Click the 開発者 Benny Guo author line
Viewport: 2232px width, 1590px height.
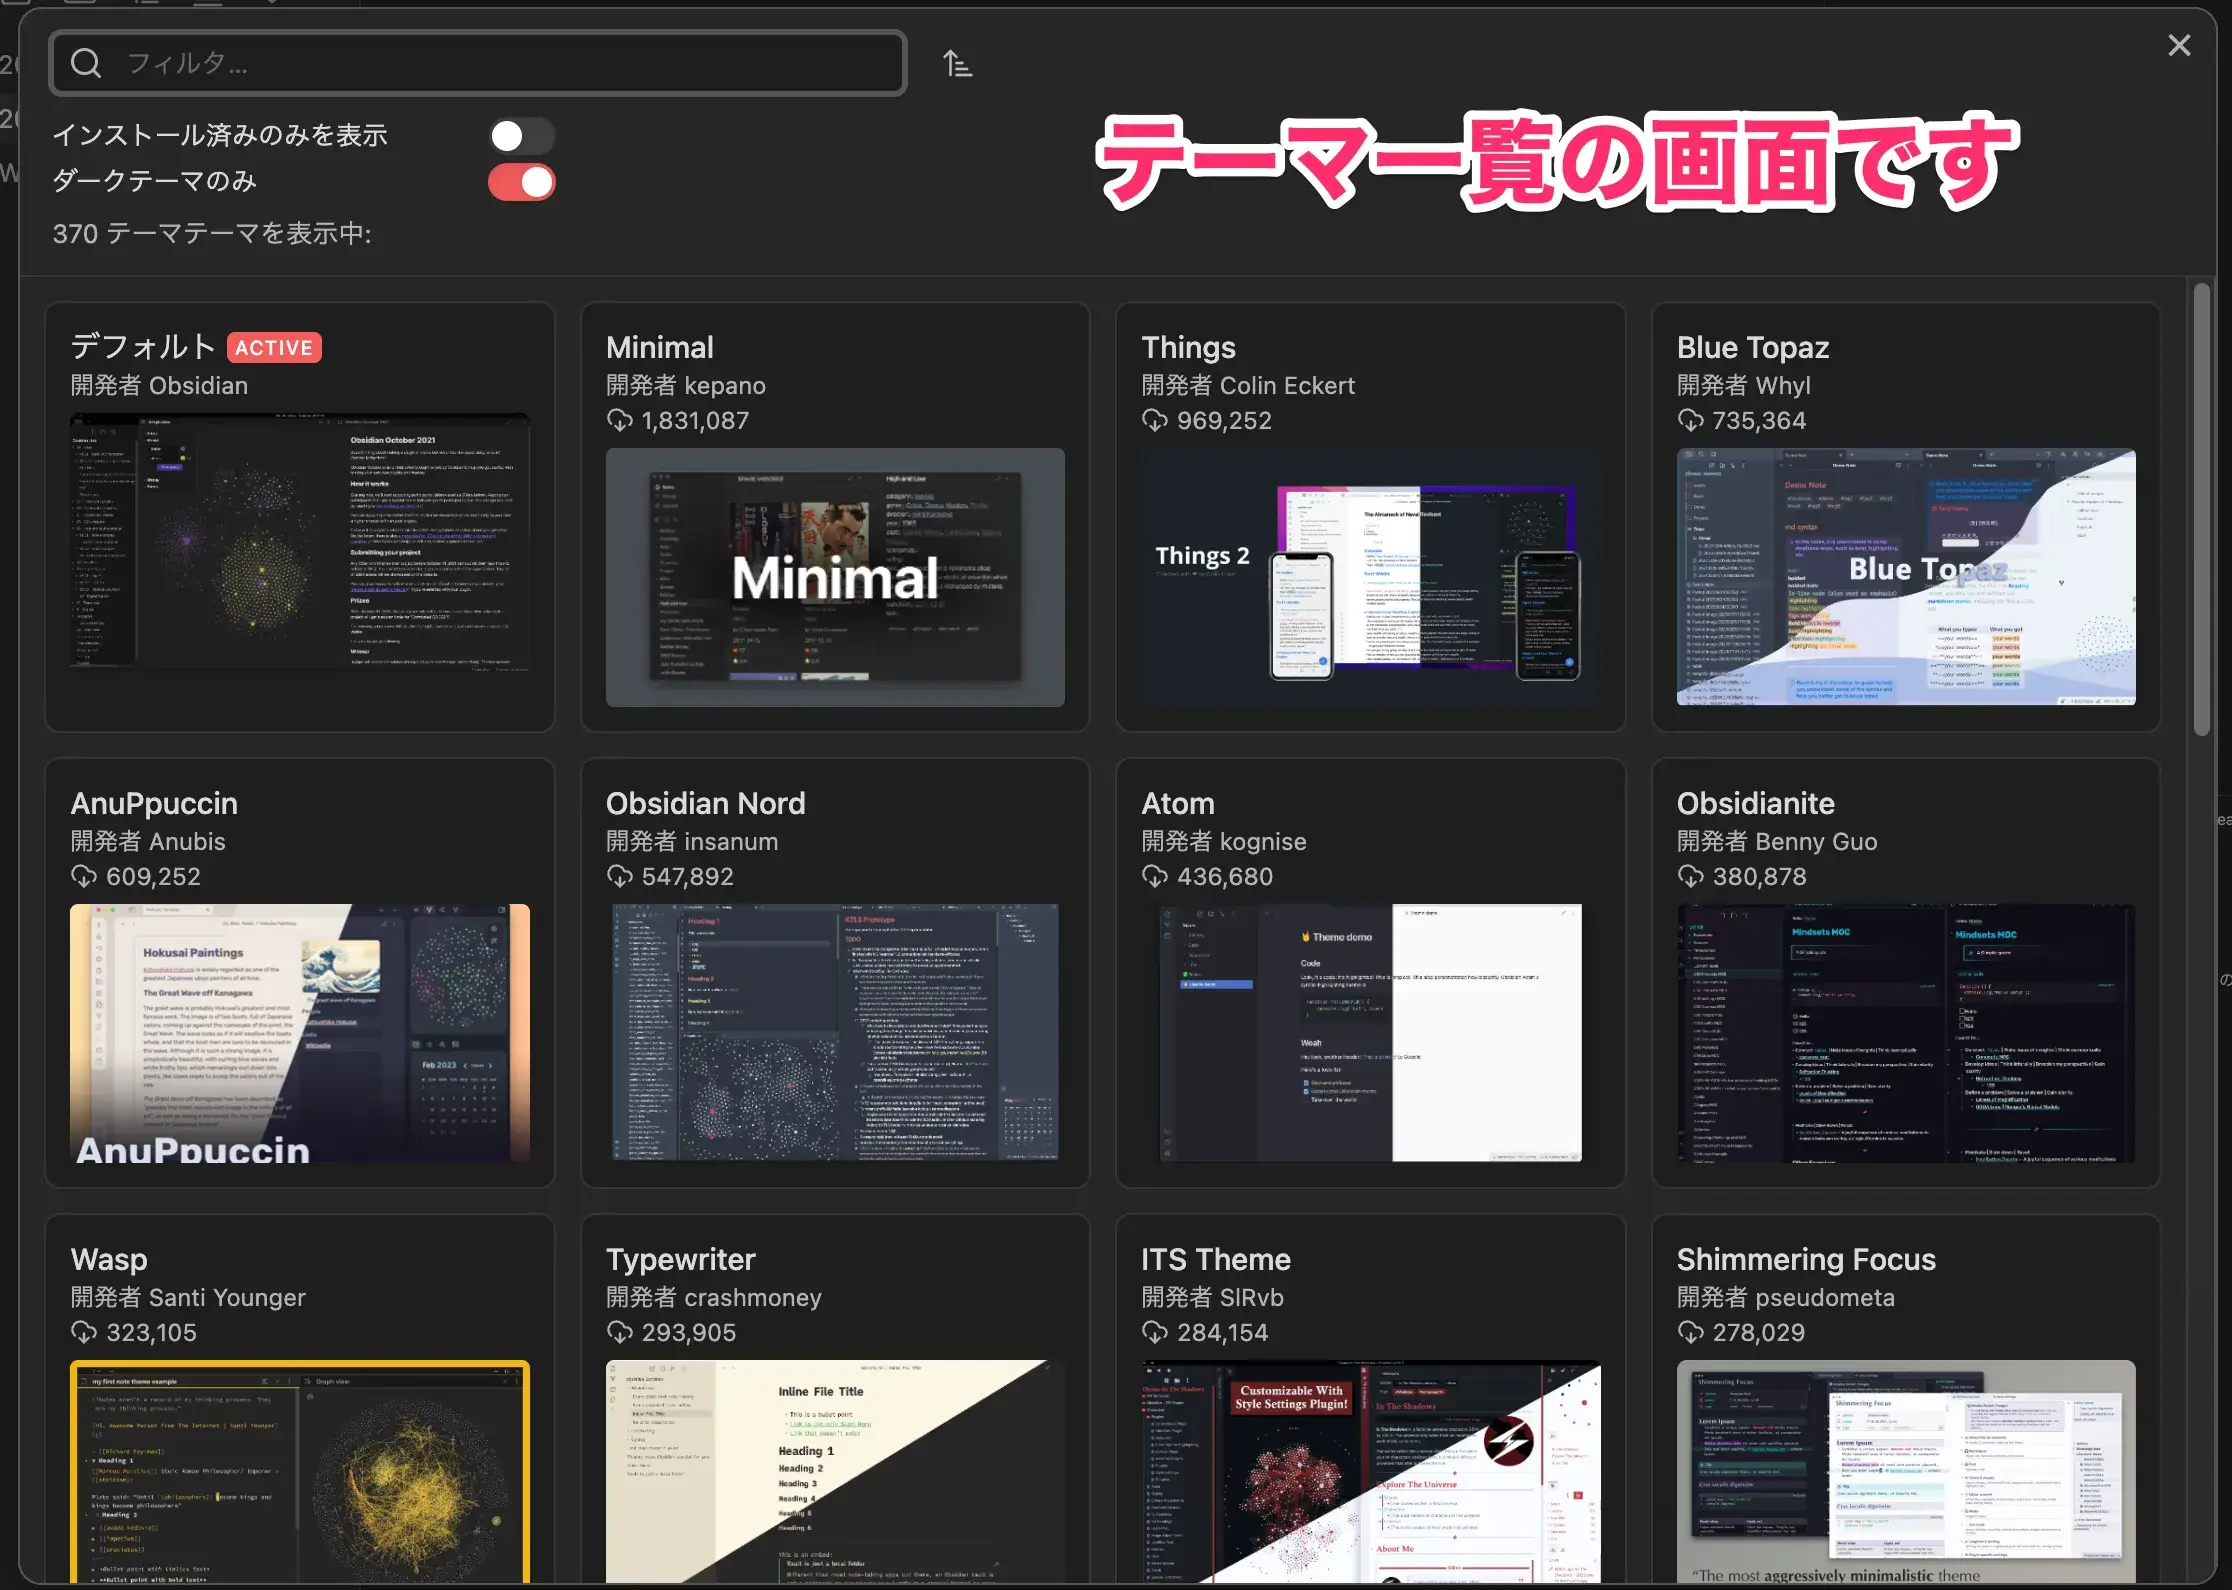pyautogui.click(x=1777, y=842)
